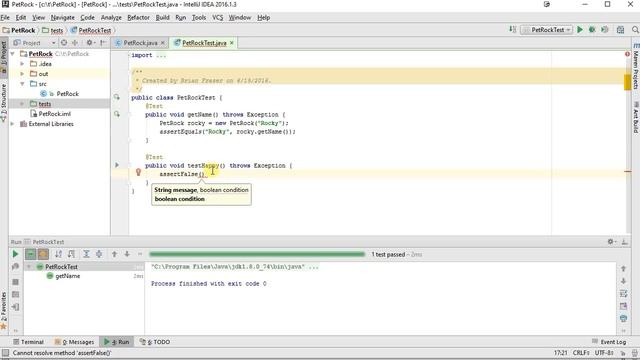Expand the folded import statement
This screenshot has width=640, height=360.
[x=160, y=55]
